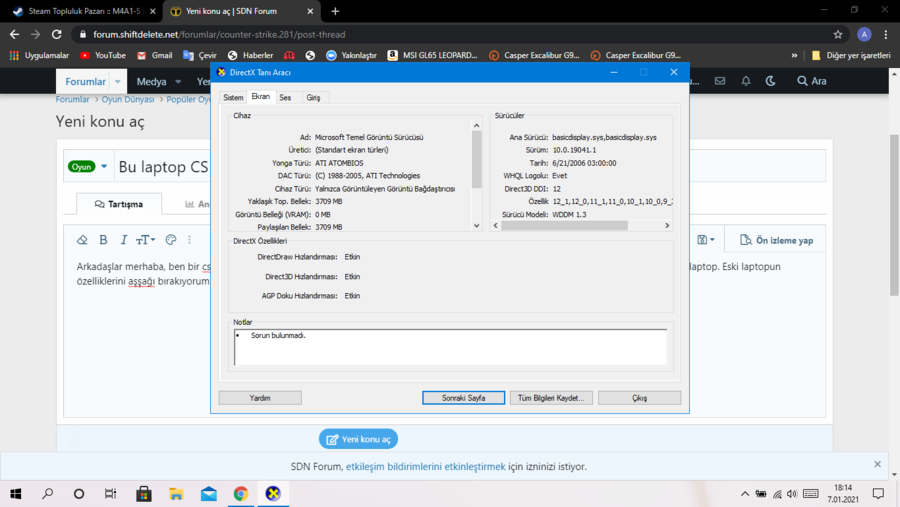Show hidden system tray icons

(744, 494)
